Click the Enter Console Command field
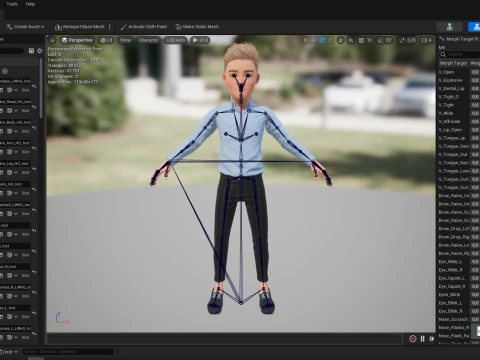This screenshot has height=360, width=480. click(x=68, y=352)
